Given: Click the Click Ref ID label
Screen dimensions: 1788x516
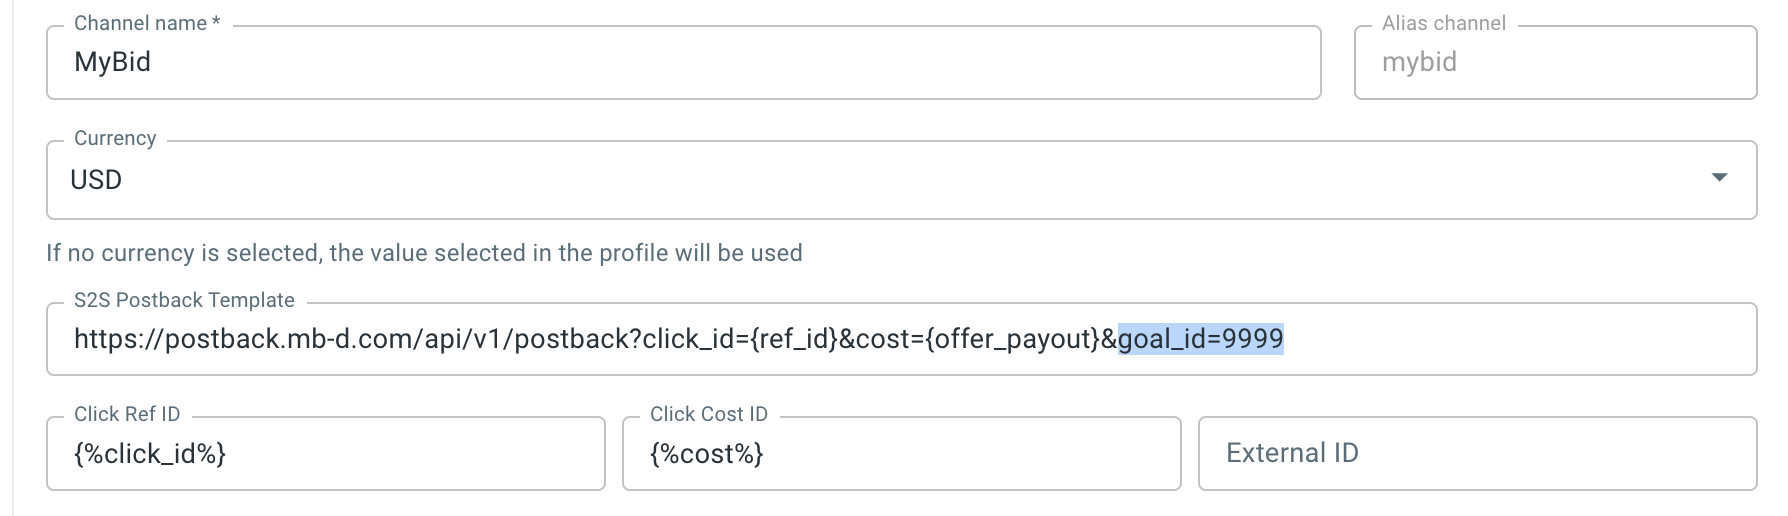Looking at the screenshot, I should (x=127, y=414).
